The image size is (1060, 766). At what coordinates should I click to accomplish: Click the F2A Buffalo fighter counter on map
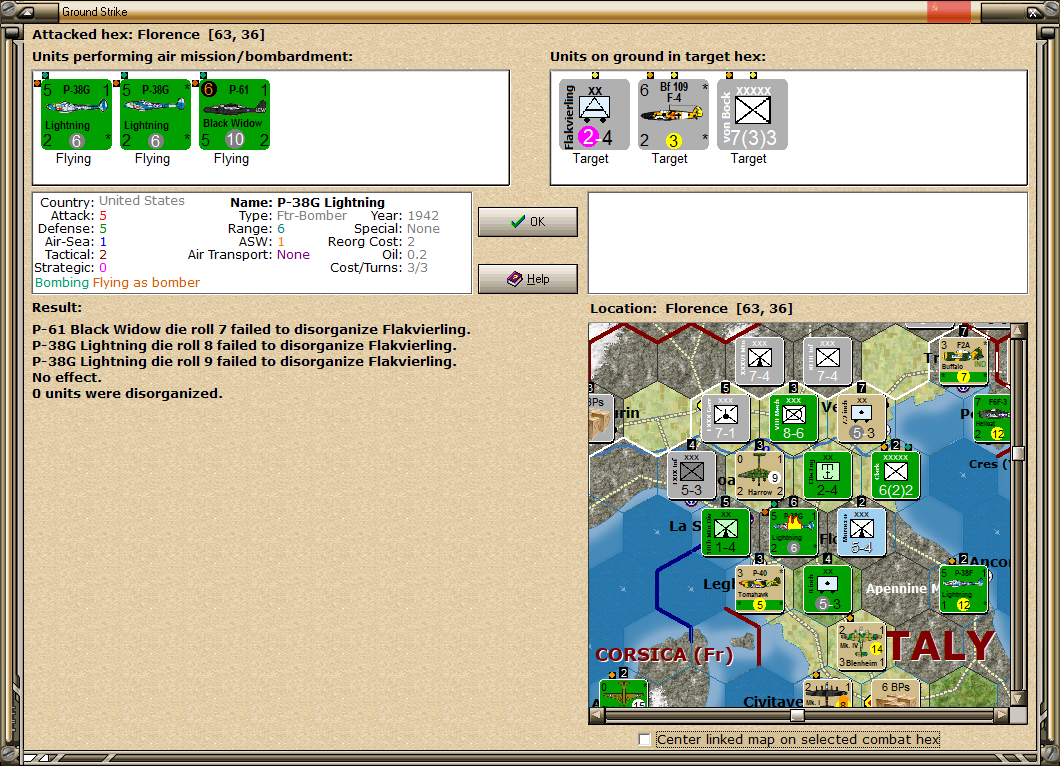[x=964, y=361]
